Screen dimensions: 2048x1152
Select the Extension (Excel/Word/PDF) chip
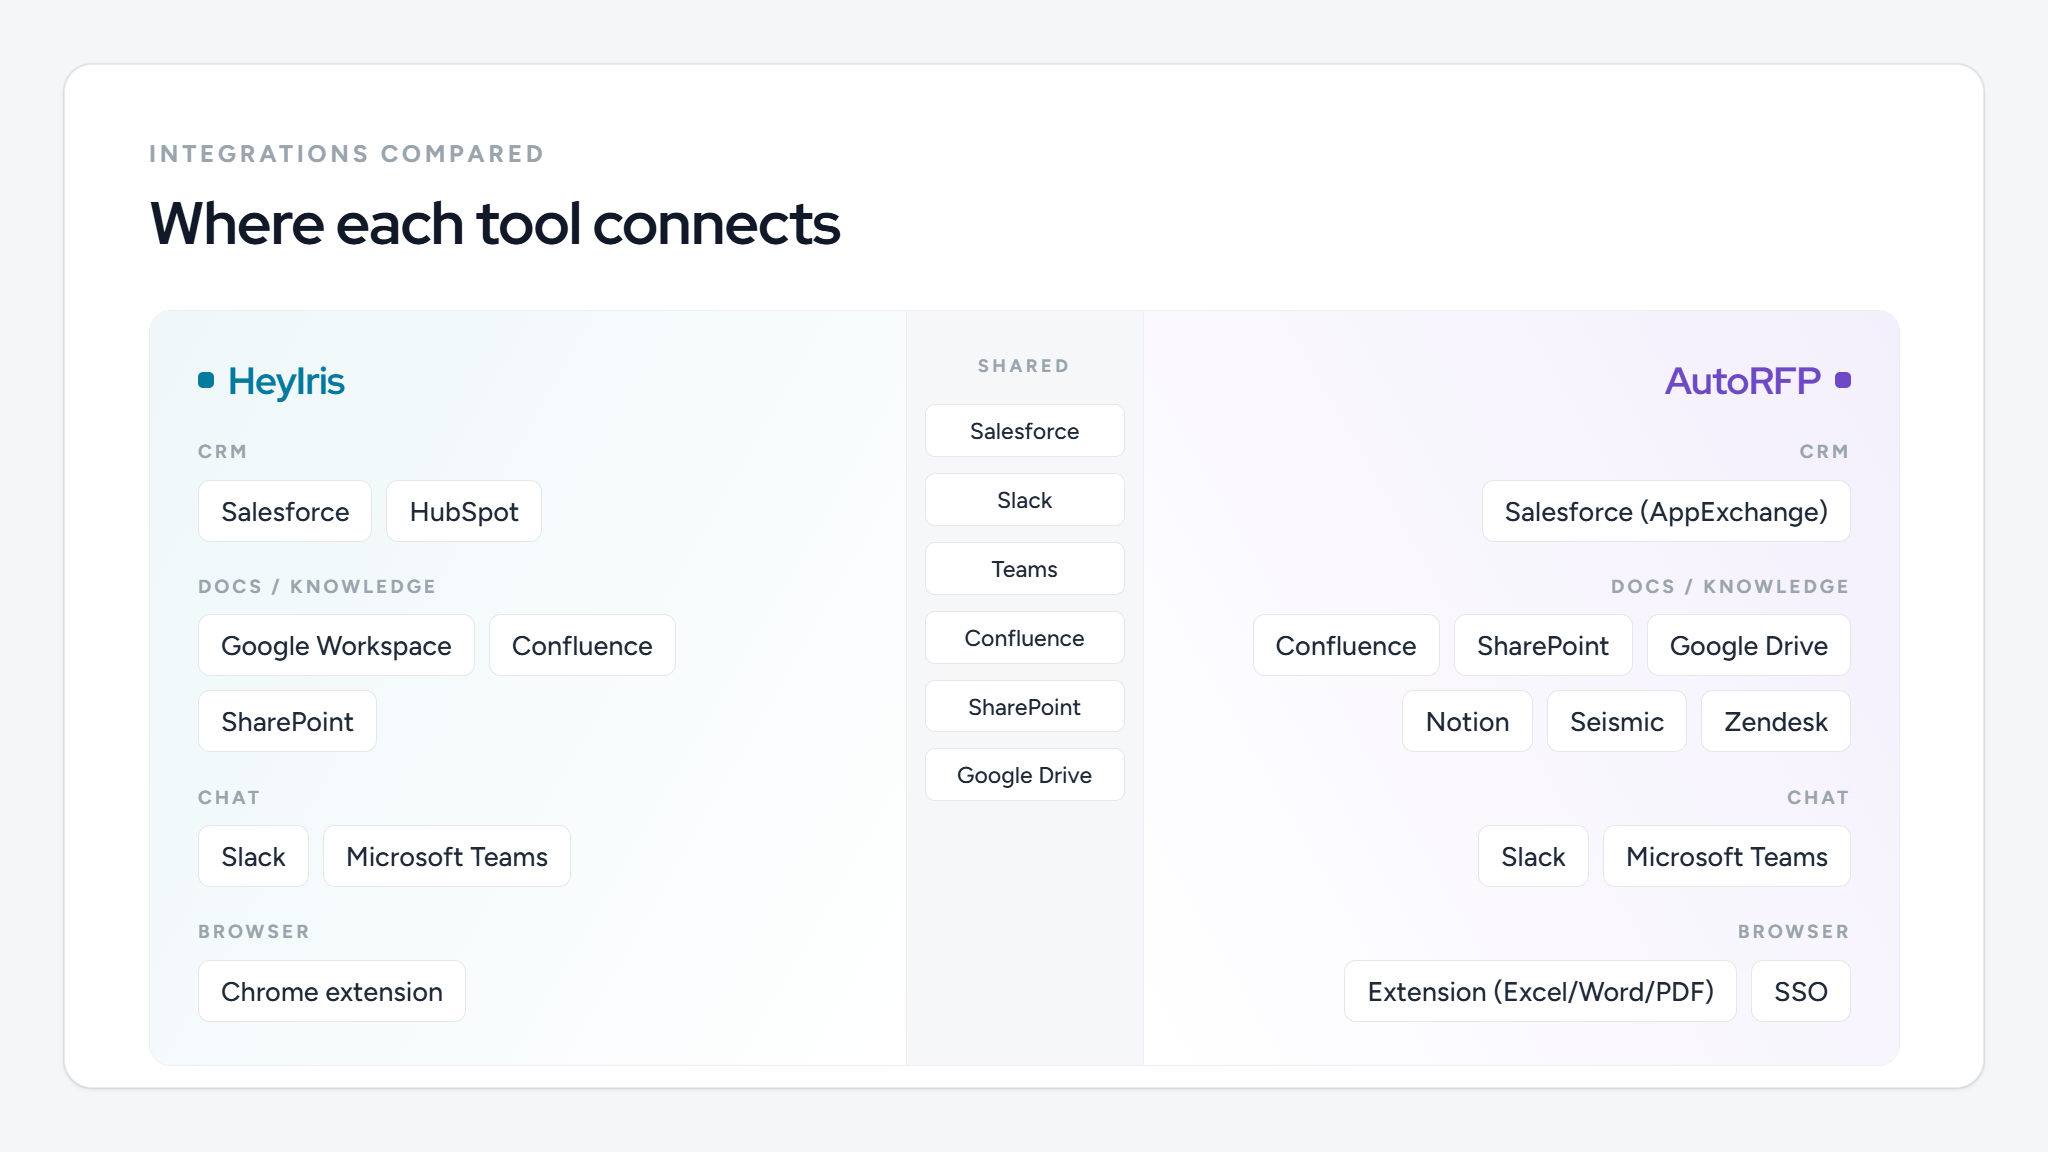pos(1540,991)
